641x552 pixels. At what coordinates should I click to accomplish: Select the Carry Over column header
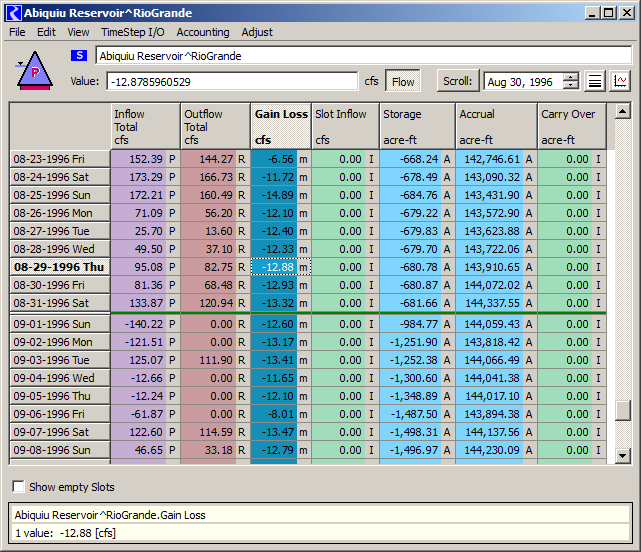[572, 126]
